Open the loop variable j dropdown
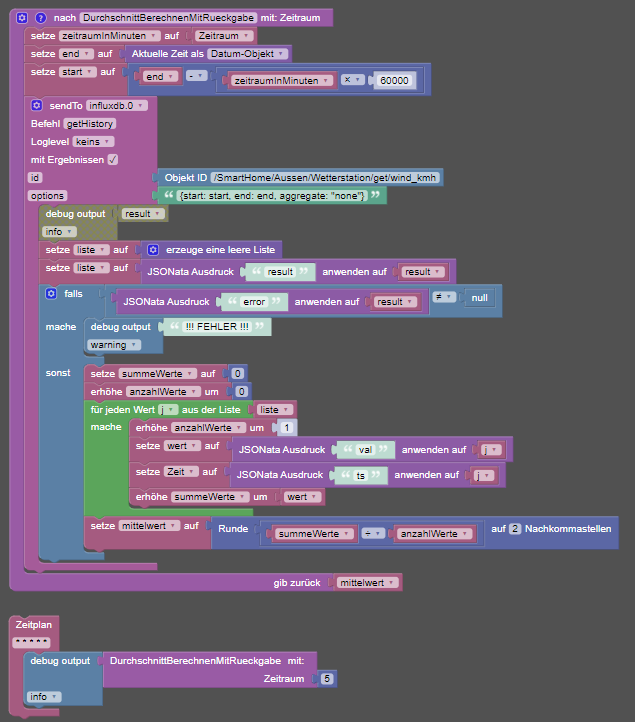This screenshot has height=722, width=635. [168, 409]
